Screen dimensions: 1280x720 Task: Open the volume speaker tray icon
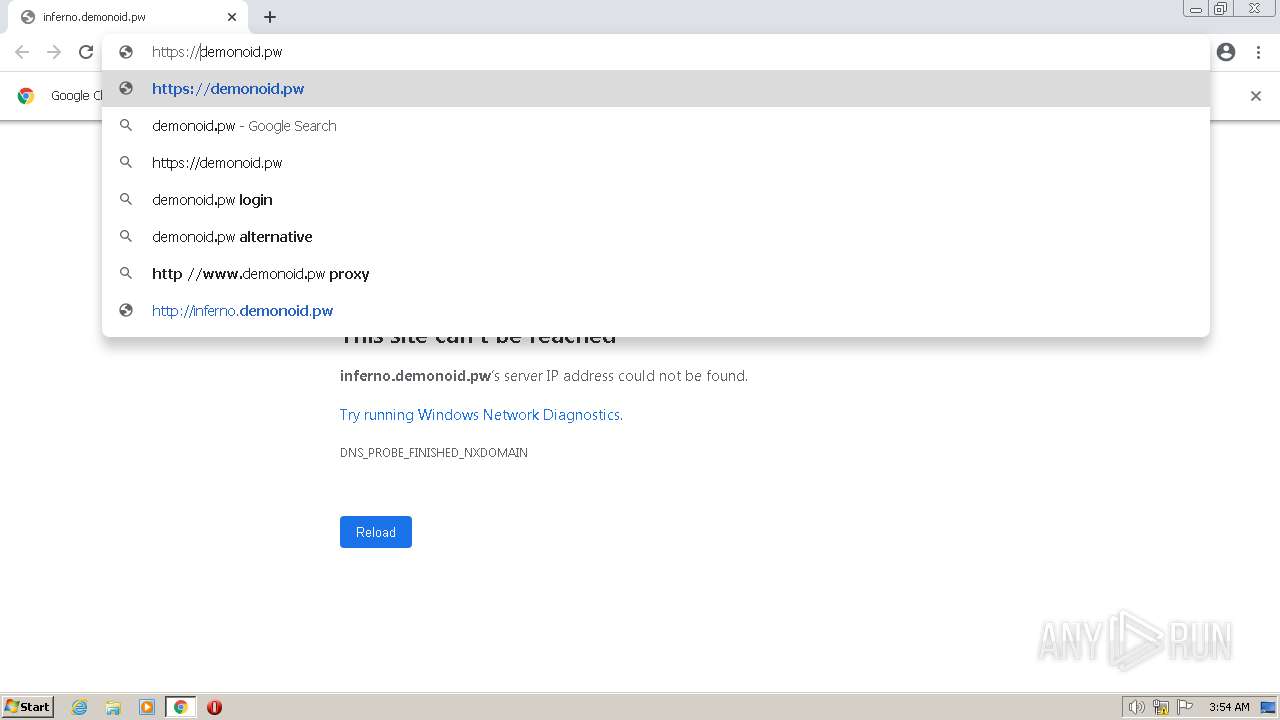(1136, 707)
